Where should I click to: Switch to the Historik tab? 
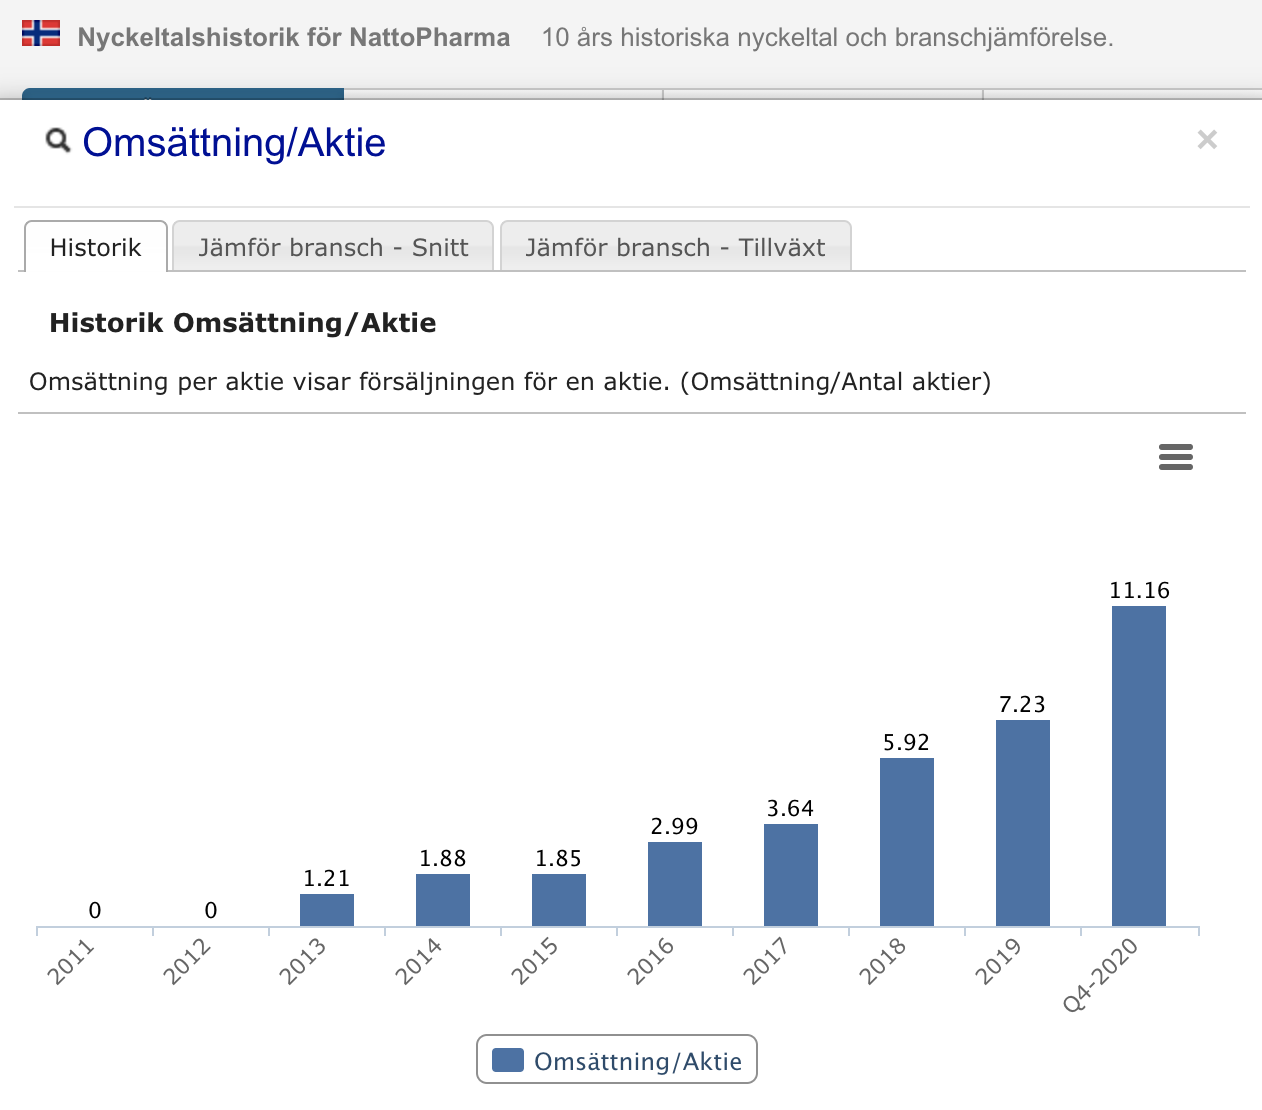coord(96,247)
